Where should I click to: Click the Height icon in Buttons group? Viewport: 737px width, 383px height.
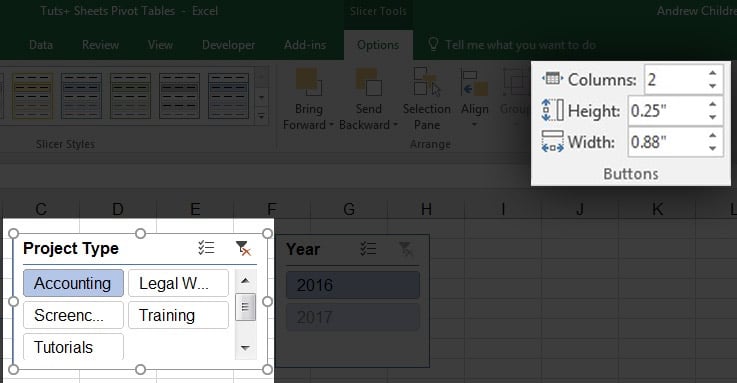tap(552, 110)
